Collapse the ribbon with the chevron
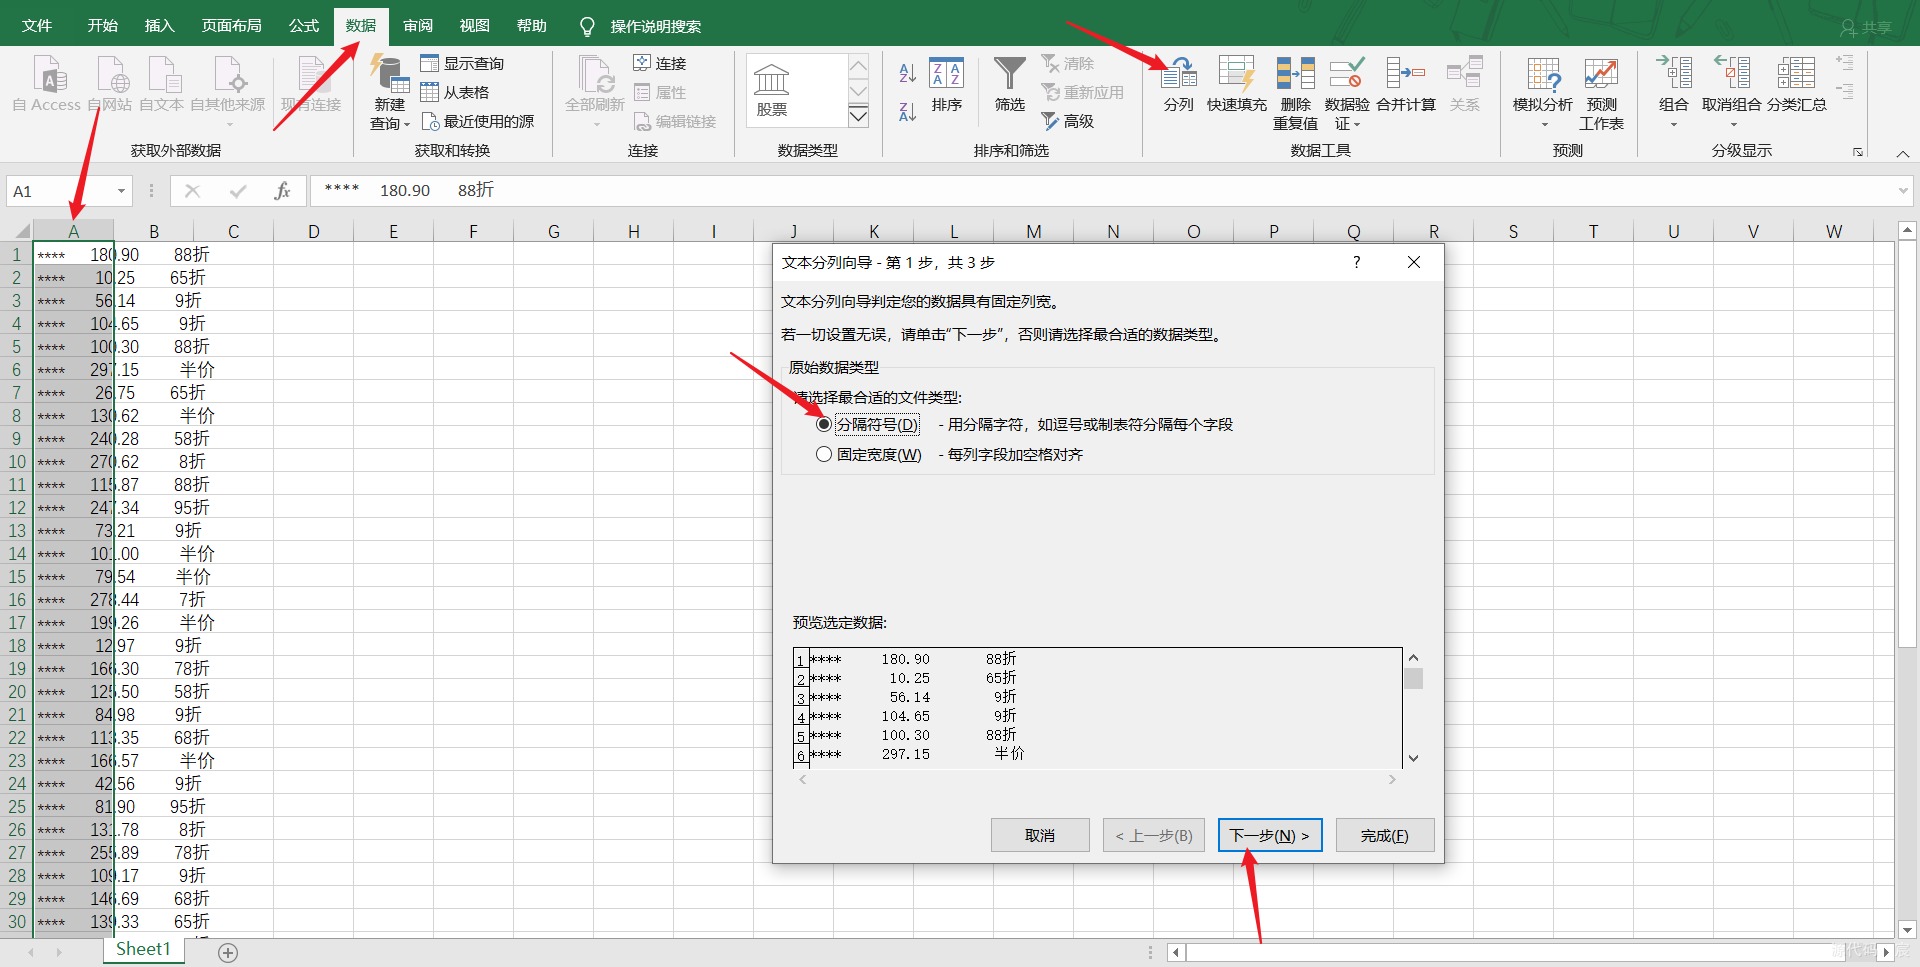This screenshot has width=1920, height=967. coord(1902,153)
